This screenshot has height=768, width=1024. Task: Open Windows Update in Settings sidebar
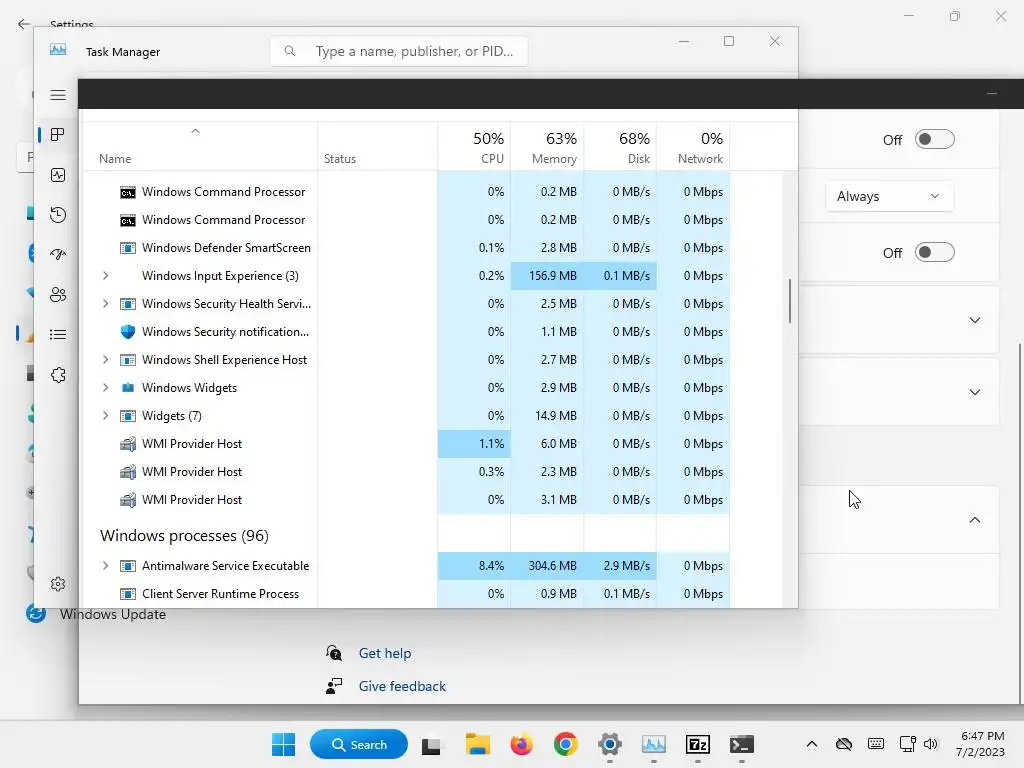point(112,615)
